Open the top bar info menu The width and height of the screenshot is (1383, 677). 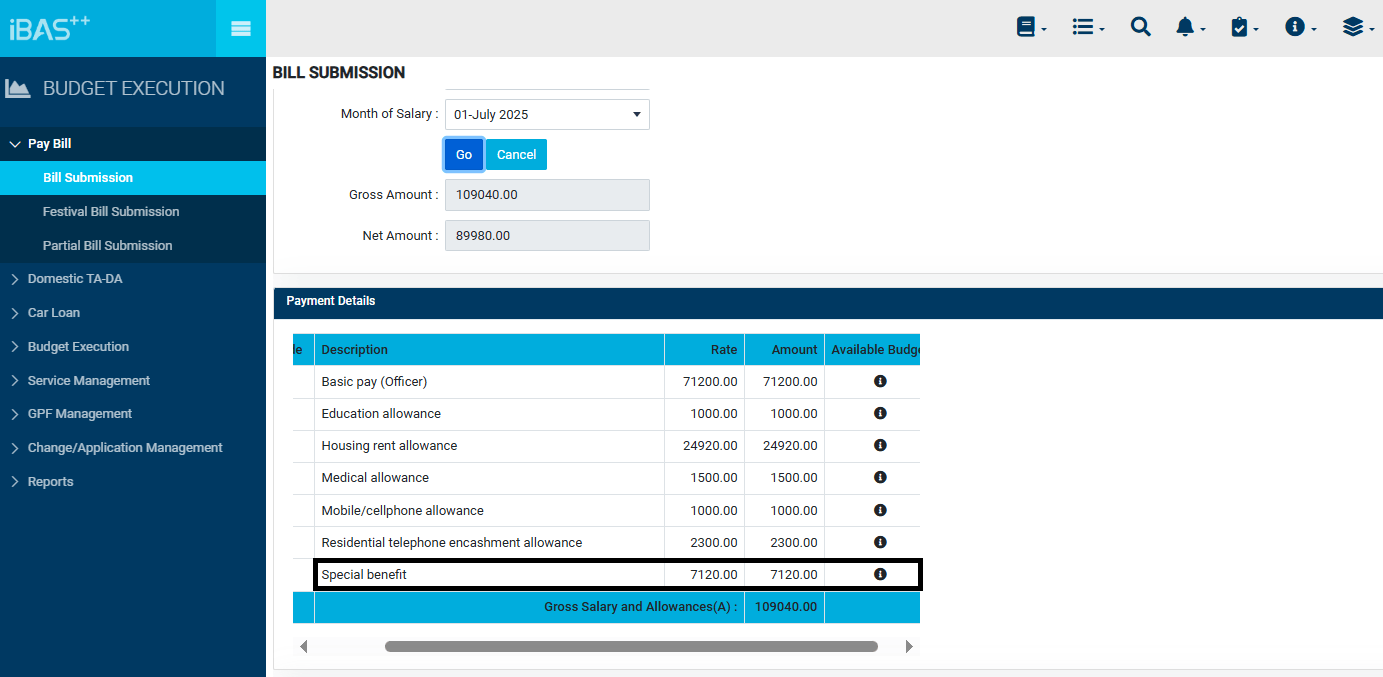[x=1299, y=28]
